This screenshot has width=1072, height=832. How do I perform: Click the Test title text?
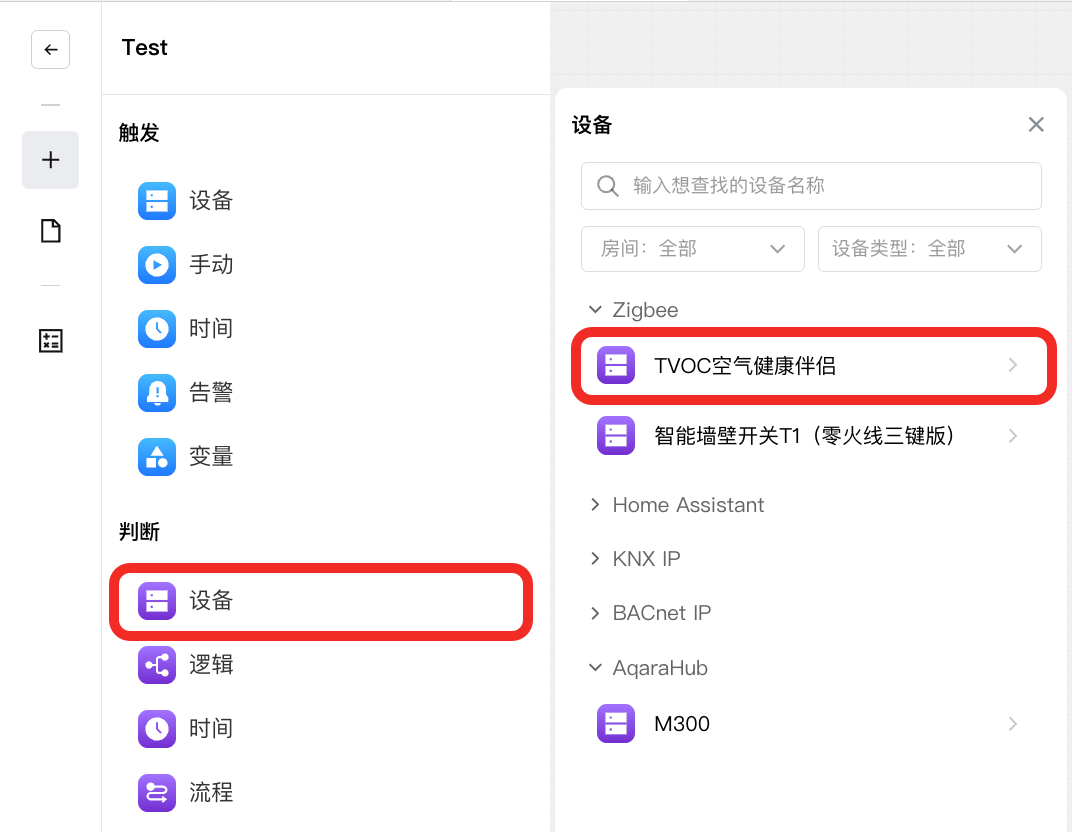[x=144, y=48]
